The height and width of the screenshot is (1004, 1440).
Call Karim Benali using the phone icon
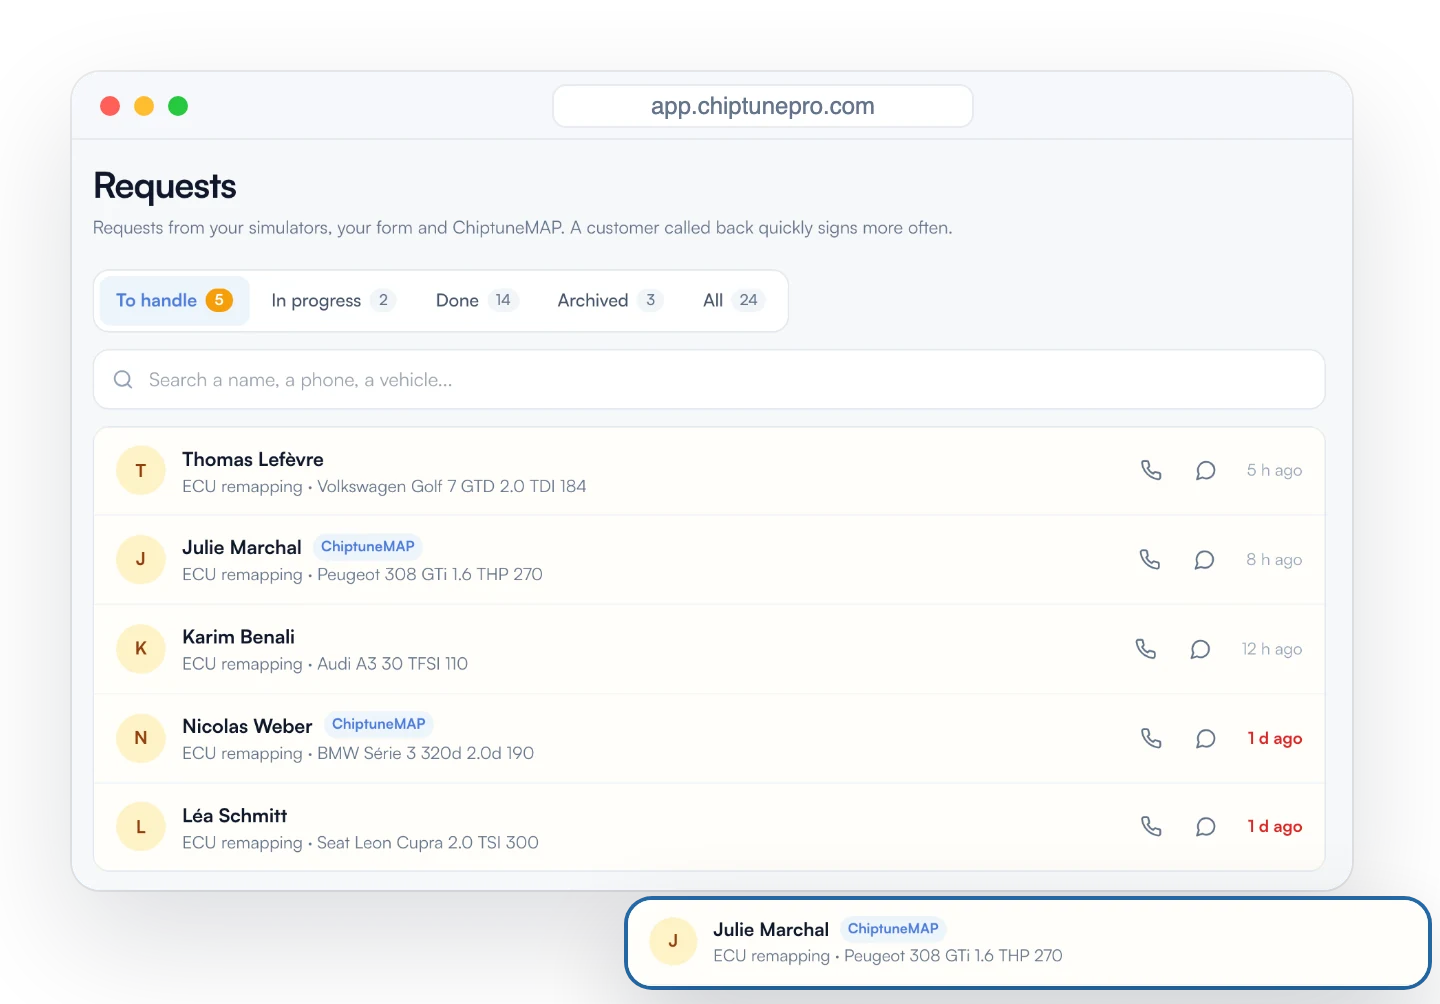click(x=1146, y=649)
